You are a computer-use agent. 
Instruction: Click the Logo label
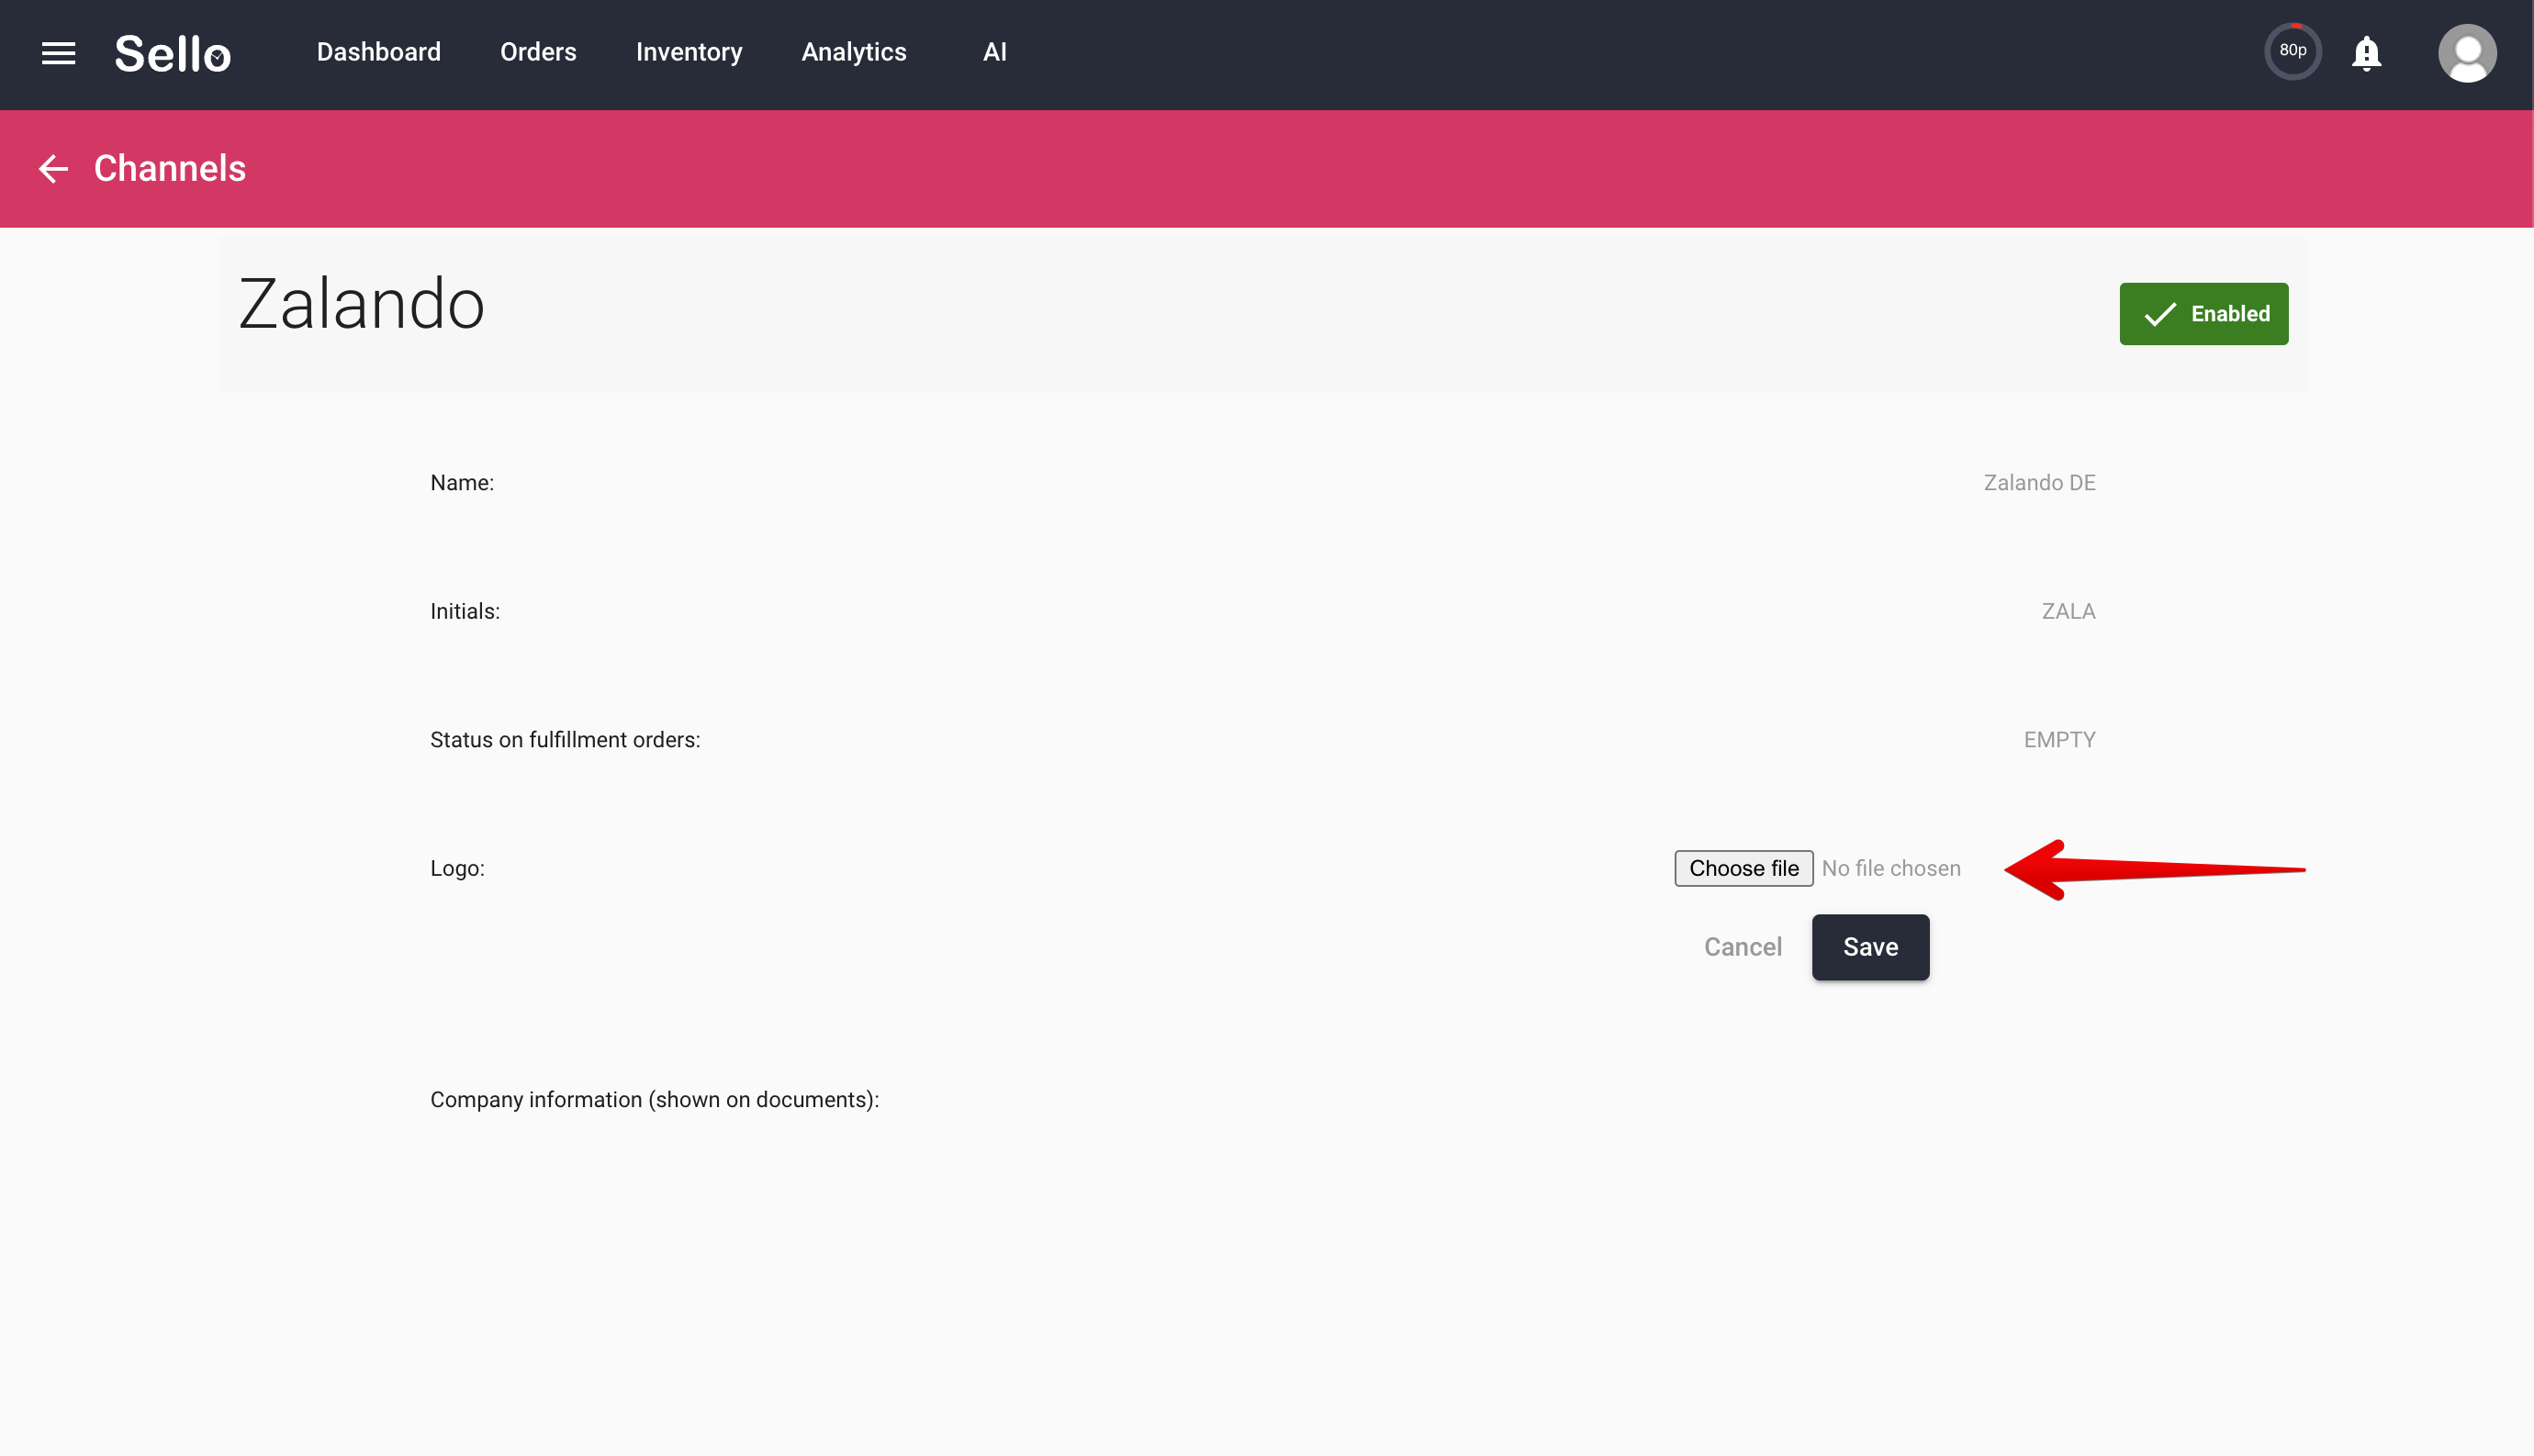457,868
